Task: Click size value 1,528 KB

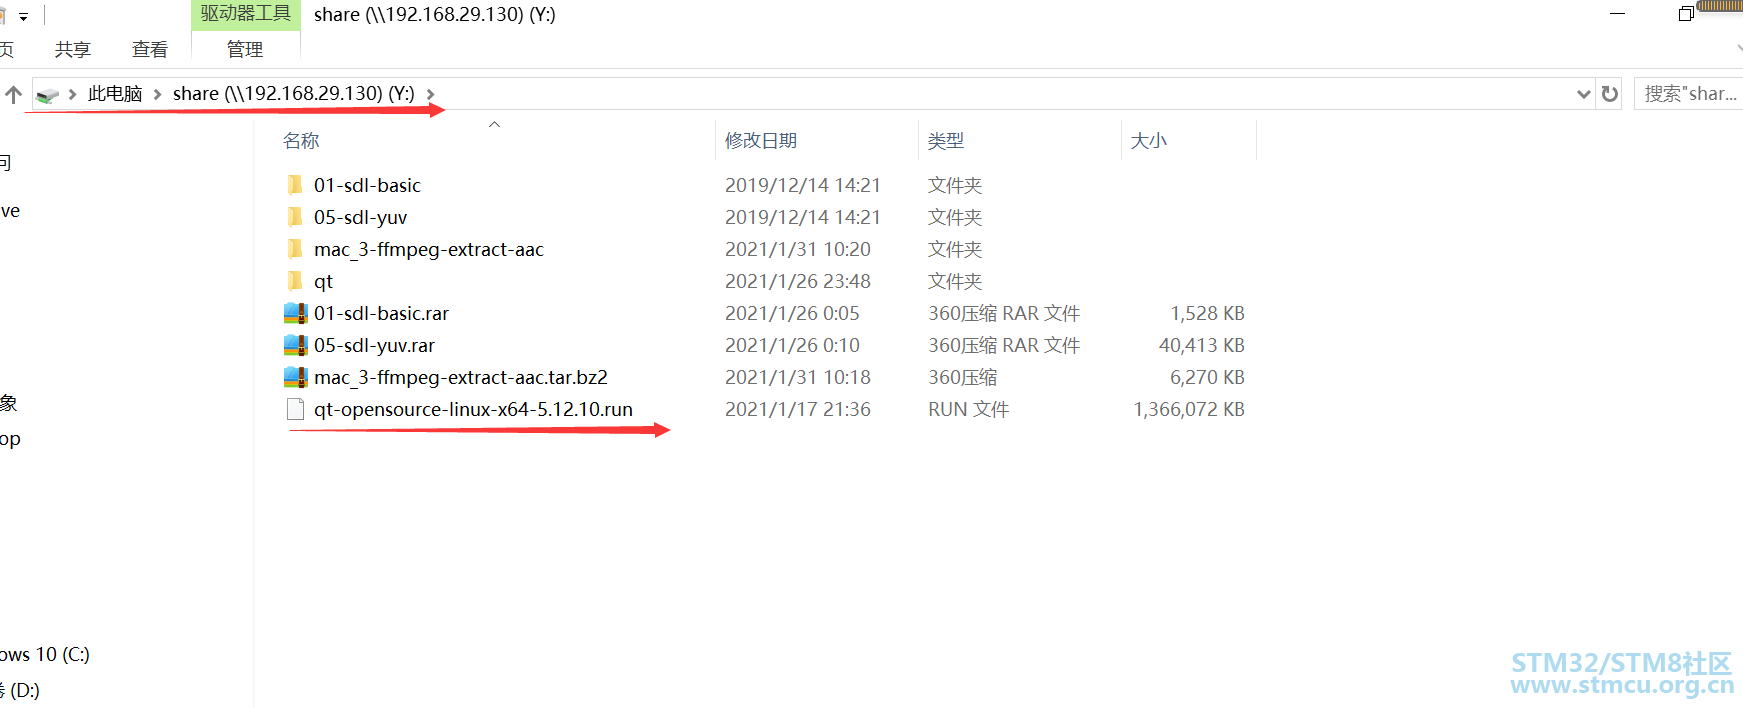Action: (1207, 313)
